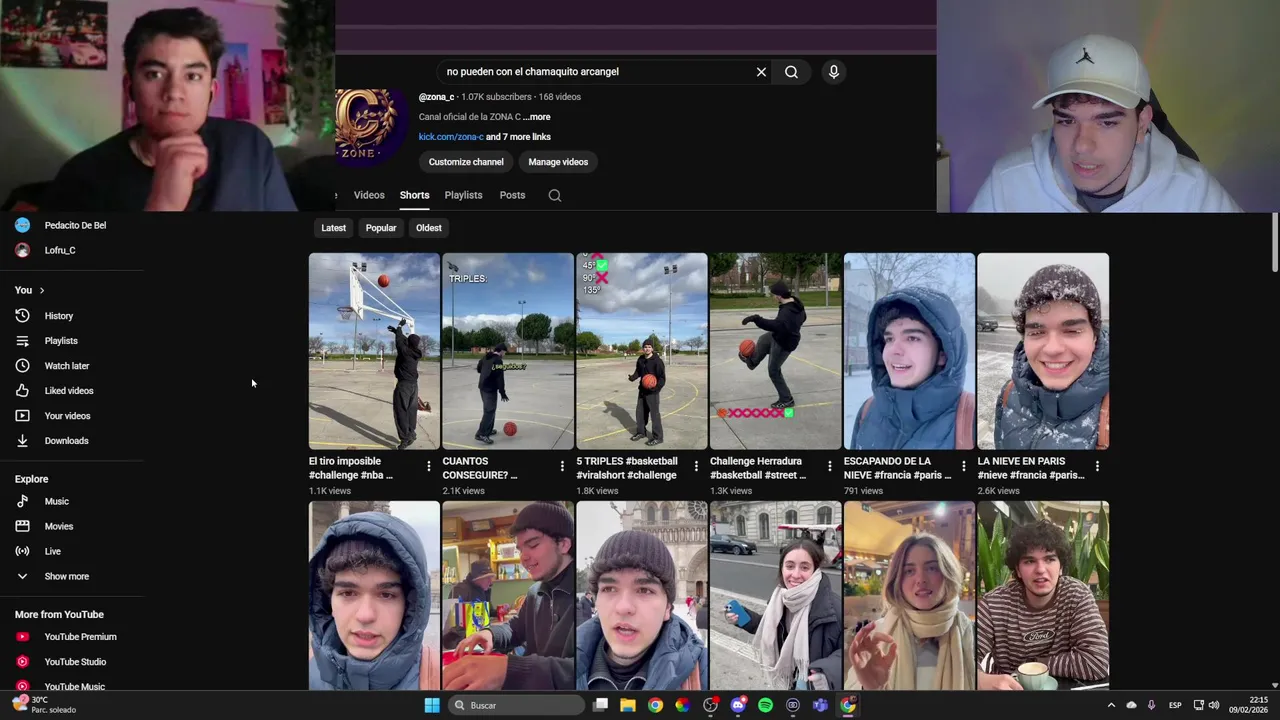Click the Customize channel button
This screenshot has width=1280, height=720.
coord(466,162)
